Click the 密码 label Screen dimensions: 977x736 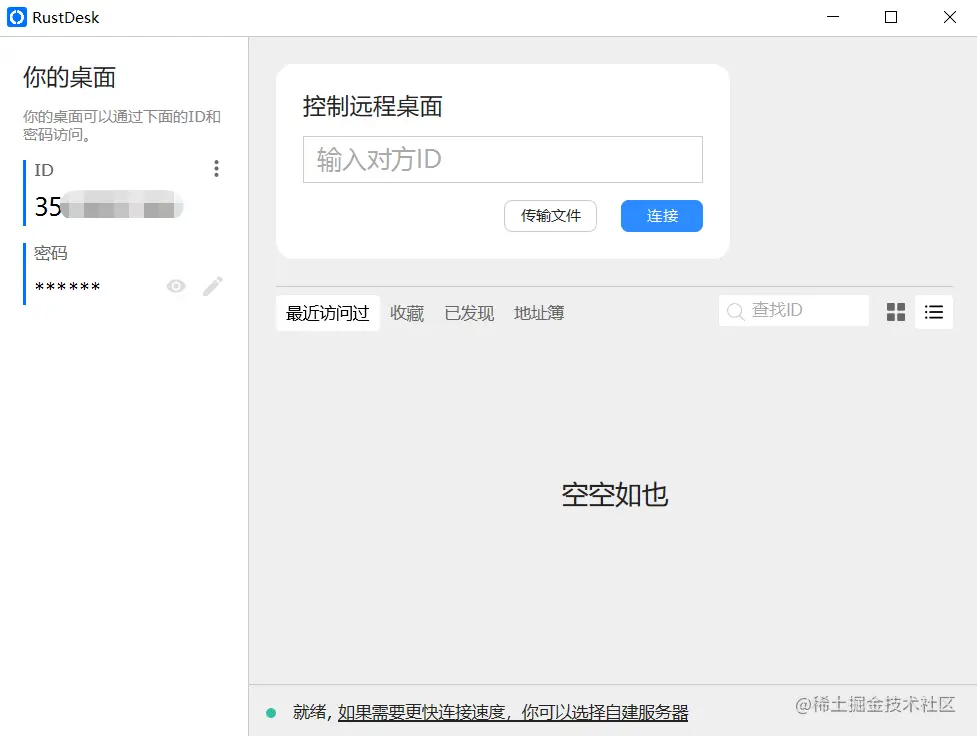point(50,253)
